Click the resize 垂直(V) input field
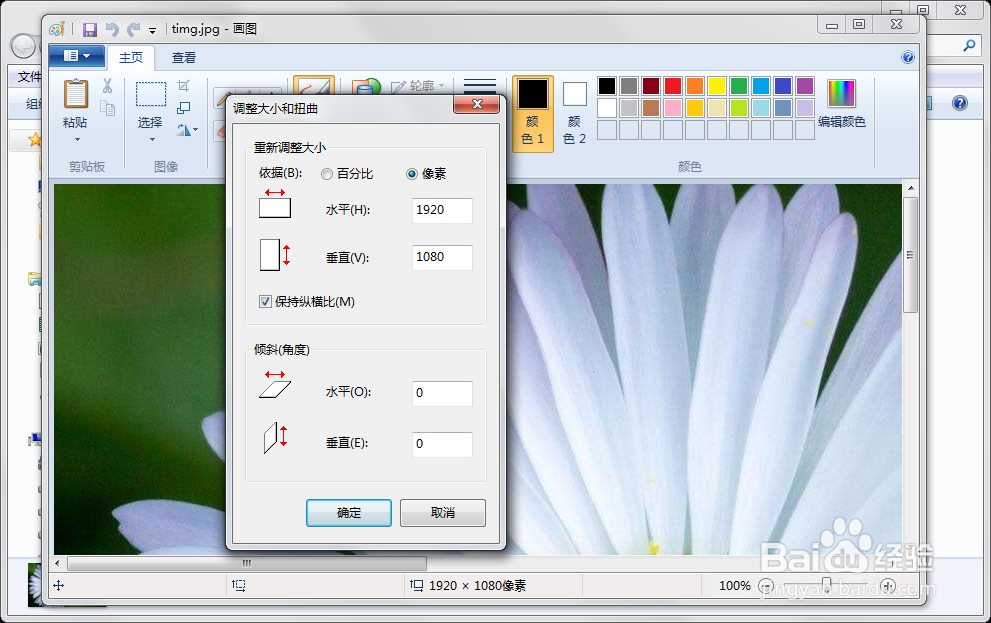 click(442, 257)
